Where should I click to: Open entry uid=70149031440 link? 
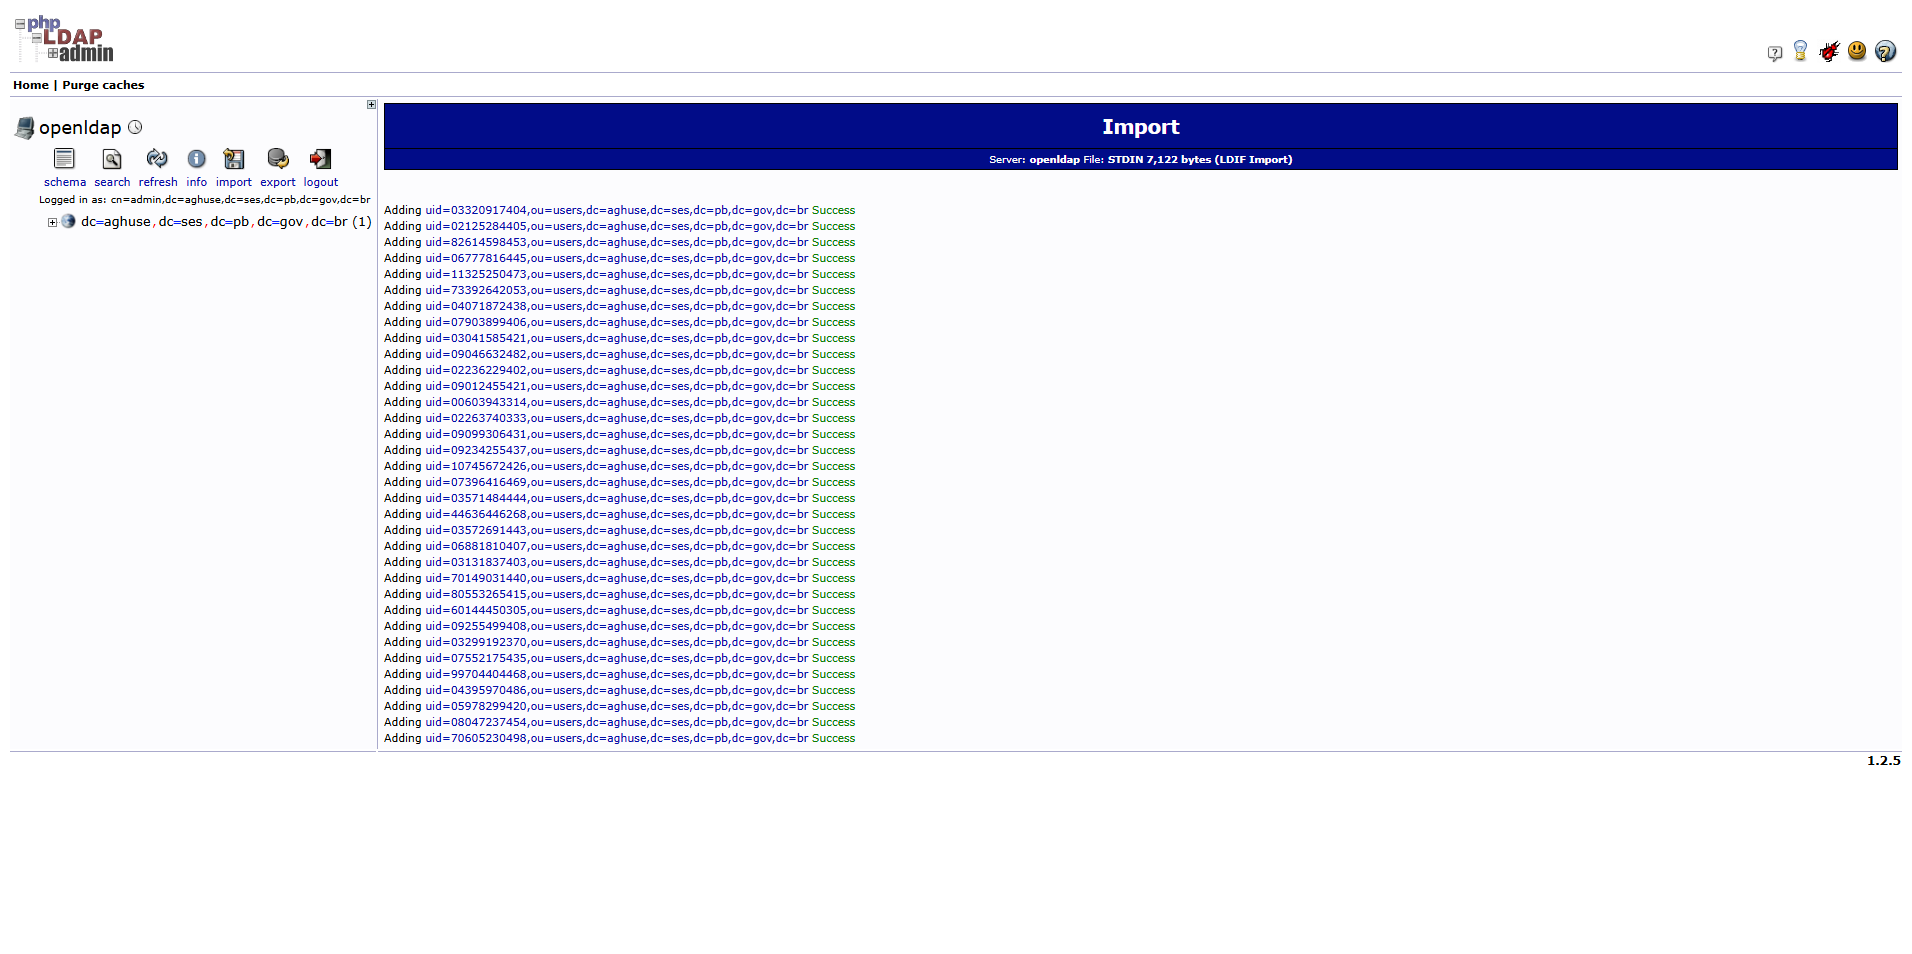click(x=617, y=578)
